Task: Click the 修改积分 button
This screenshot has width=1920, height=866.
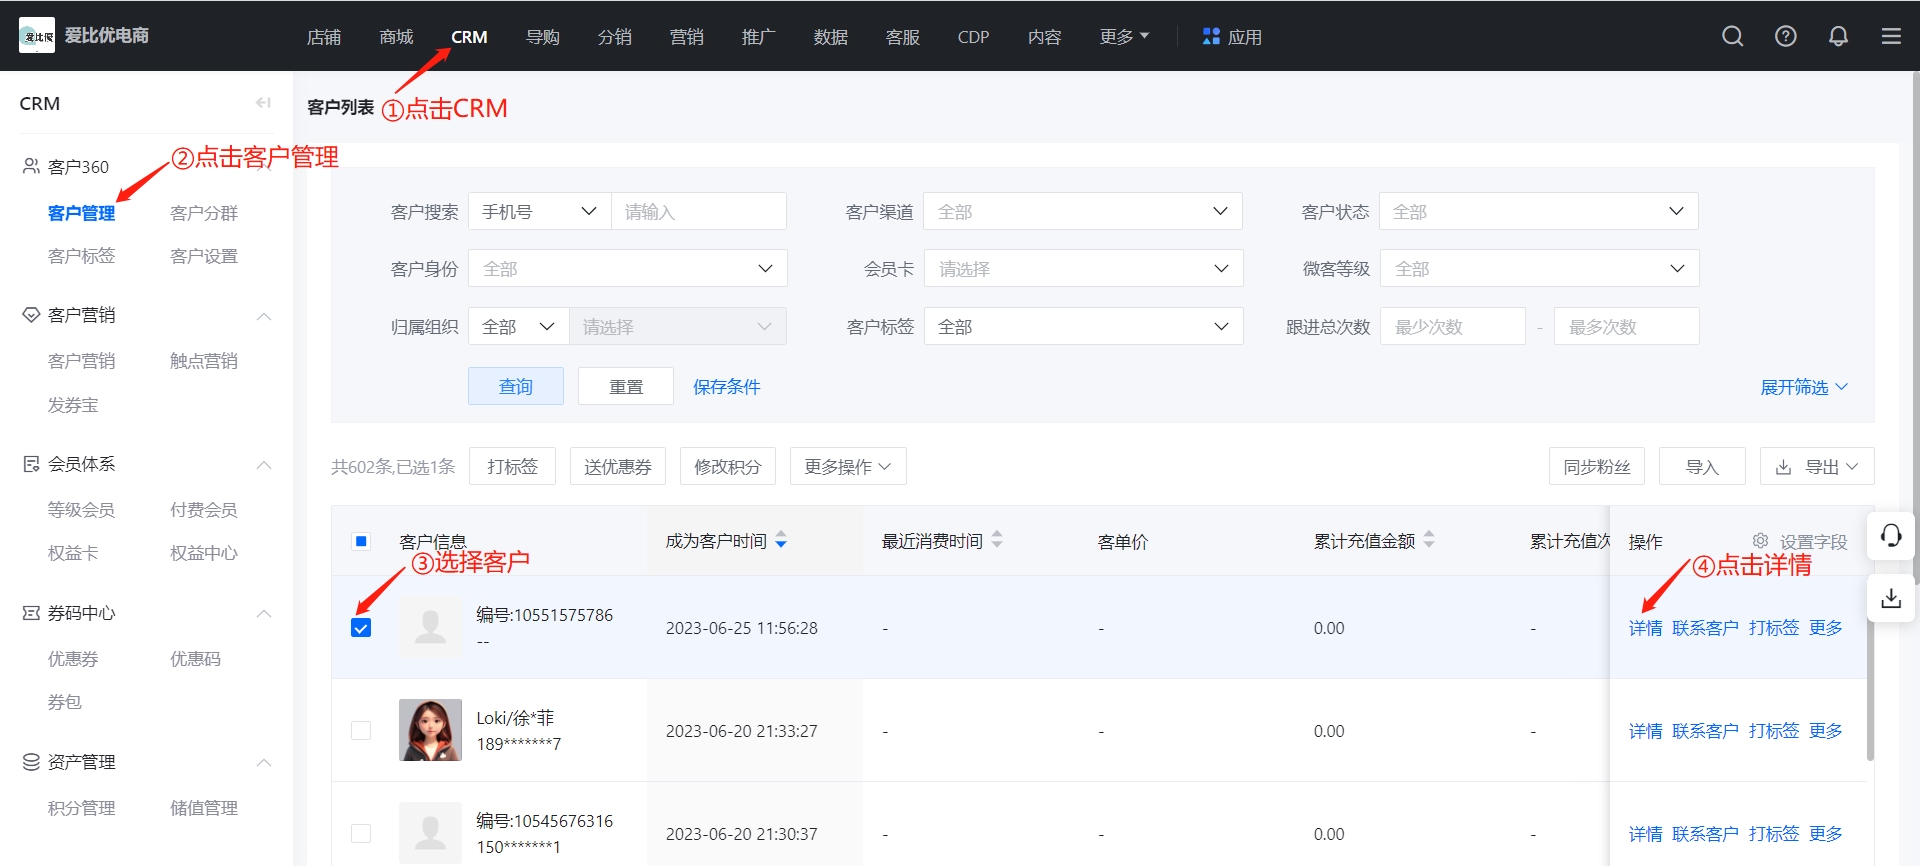Action: tap(728, 466)
